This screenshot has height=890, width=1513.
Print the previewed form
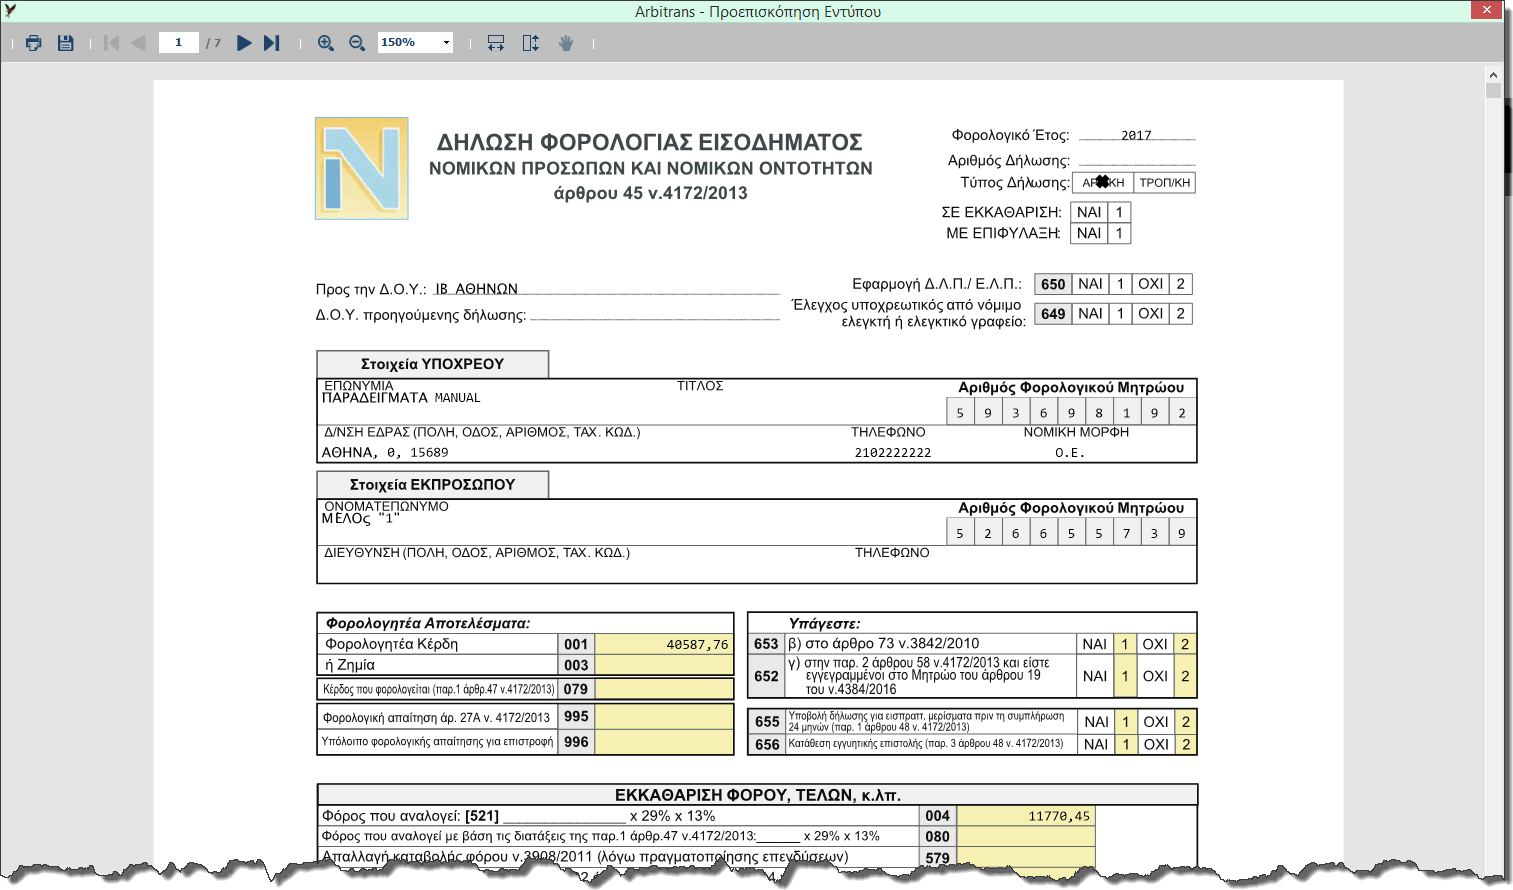[34, 43]
